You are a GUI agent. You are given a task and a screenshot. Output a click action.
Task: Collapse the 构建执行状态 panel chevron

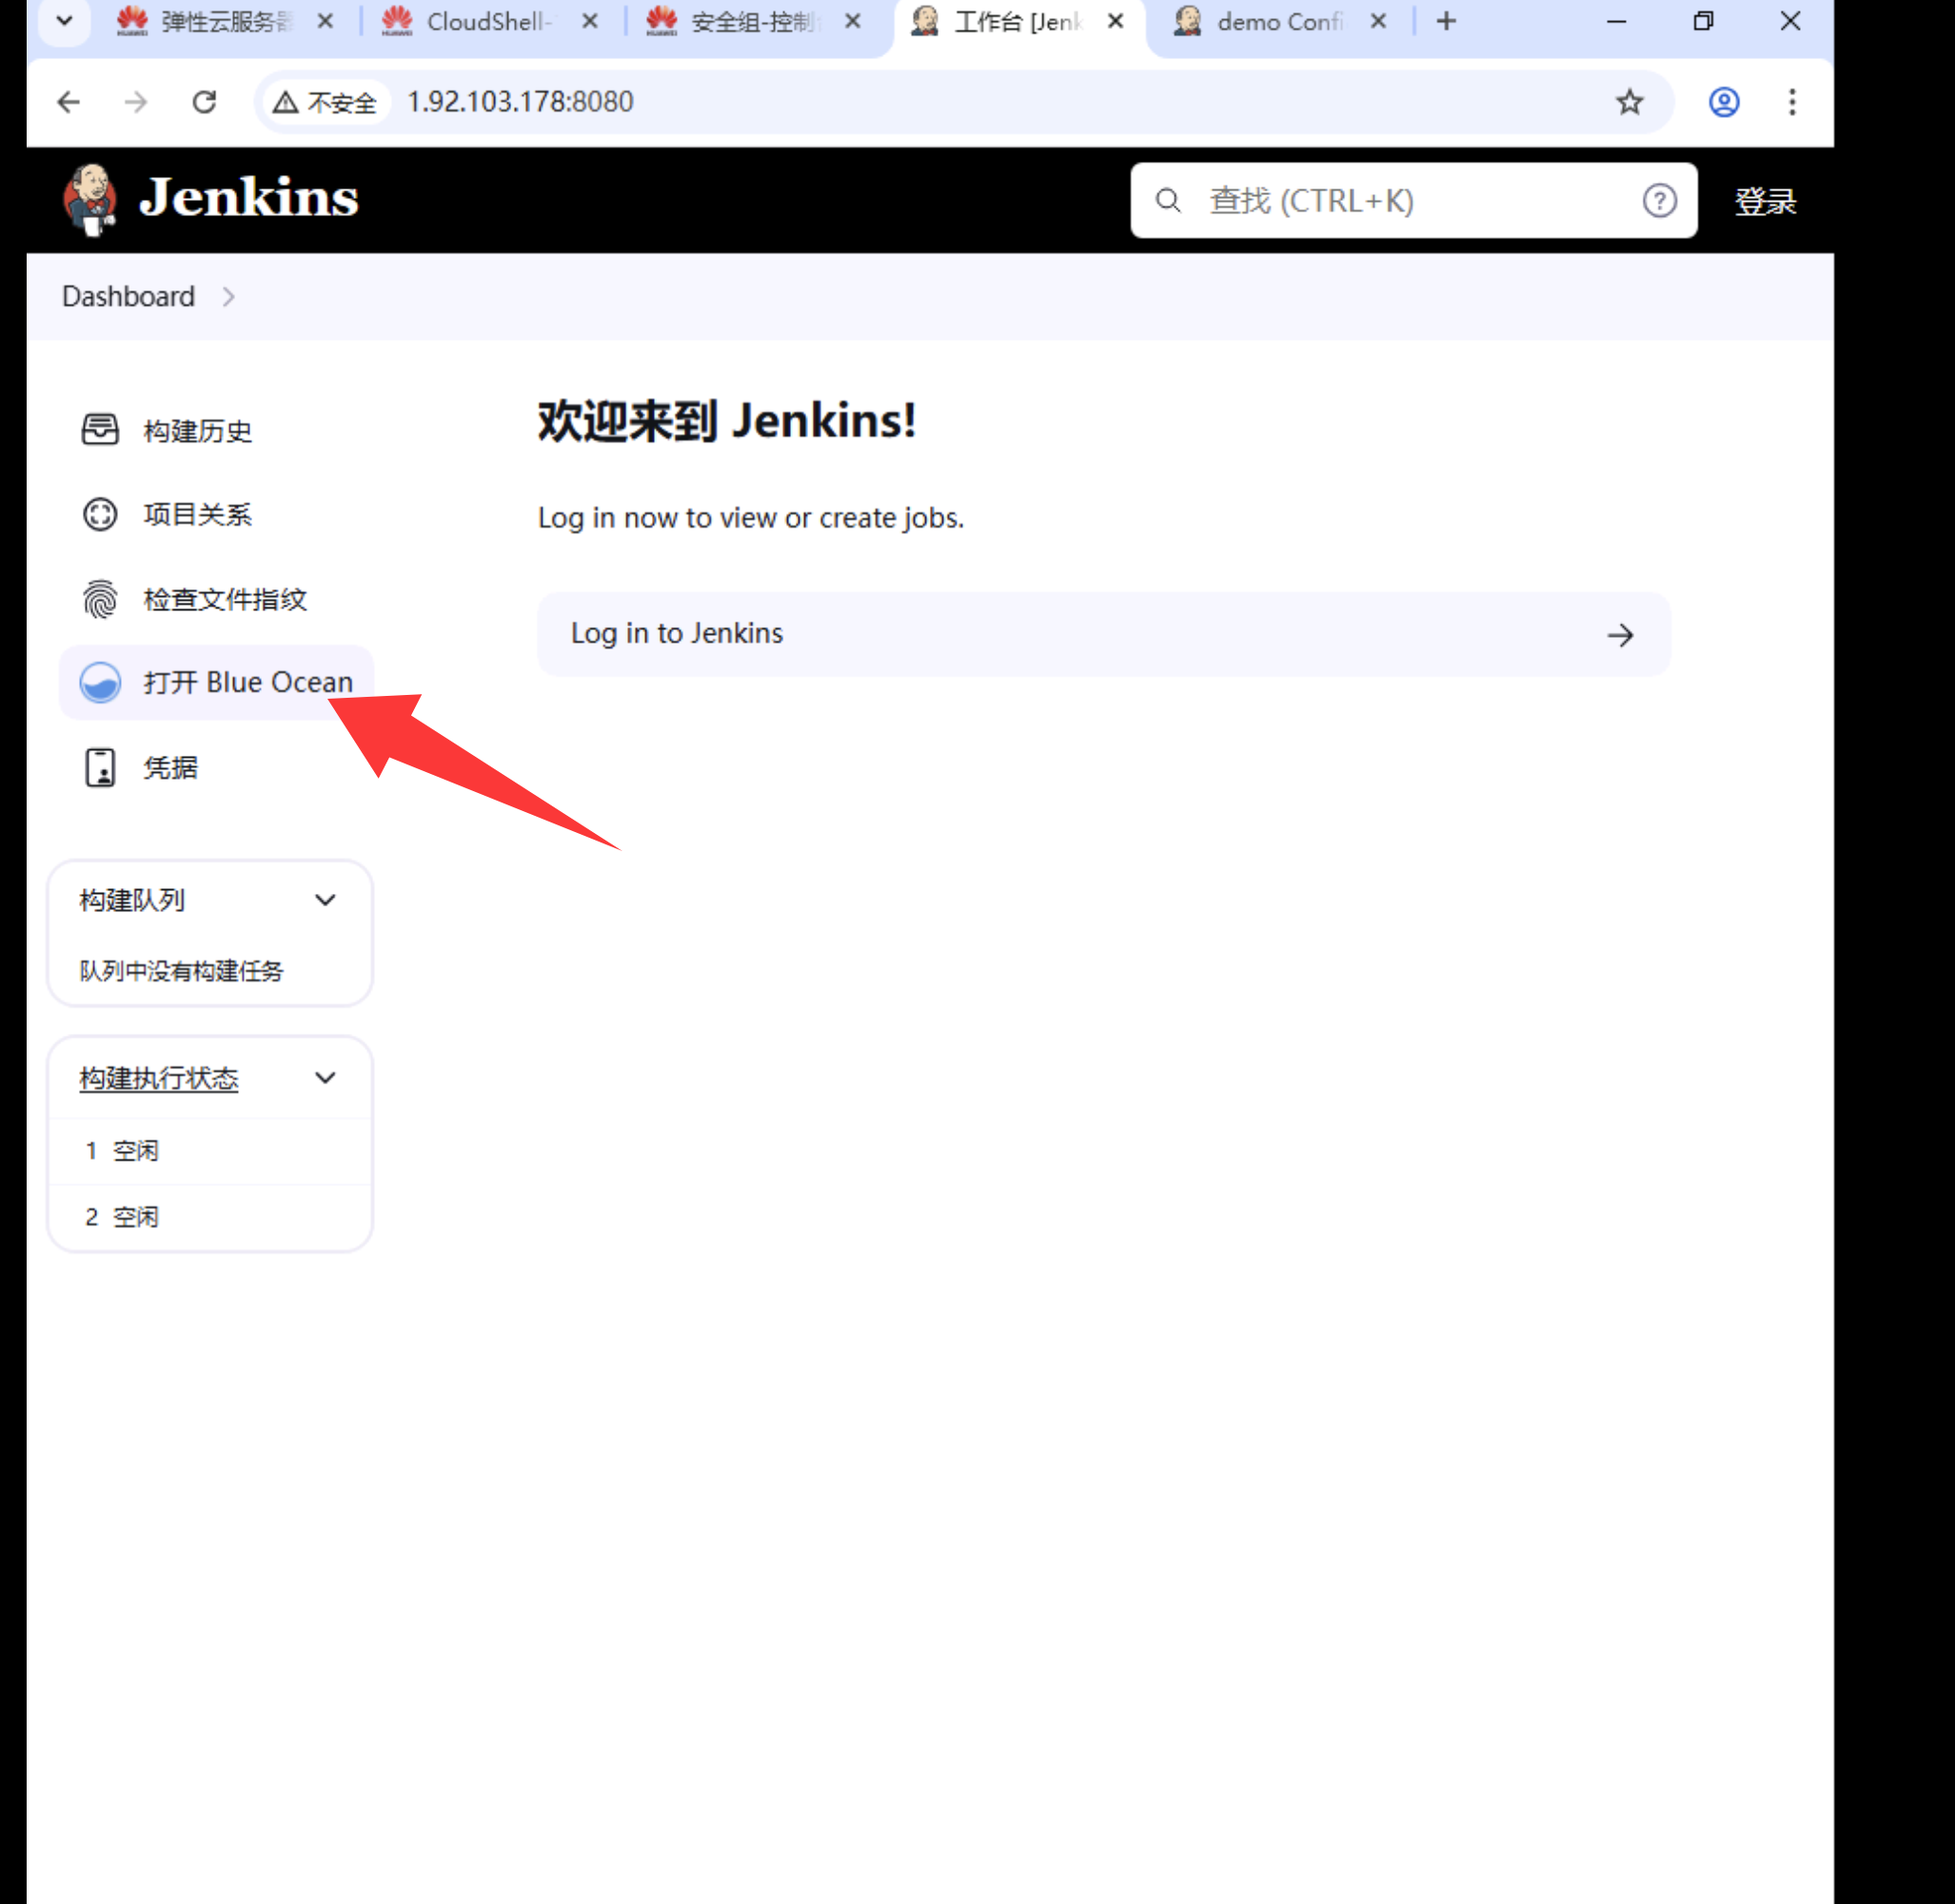pyautogui.click(x=325, y=1078)
